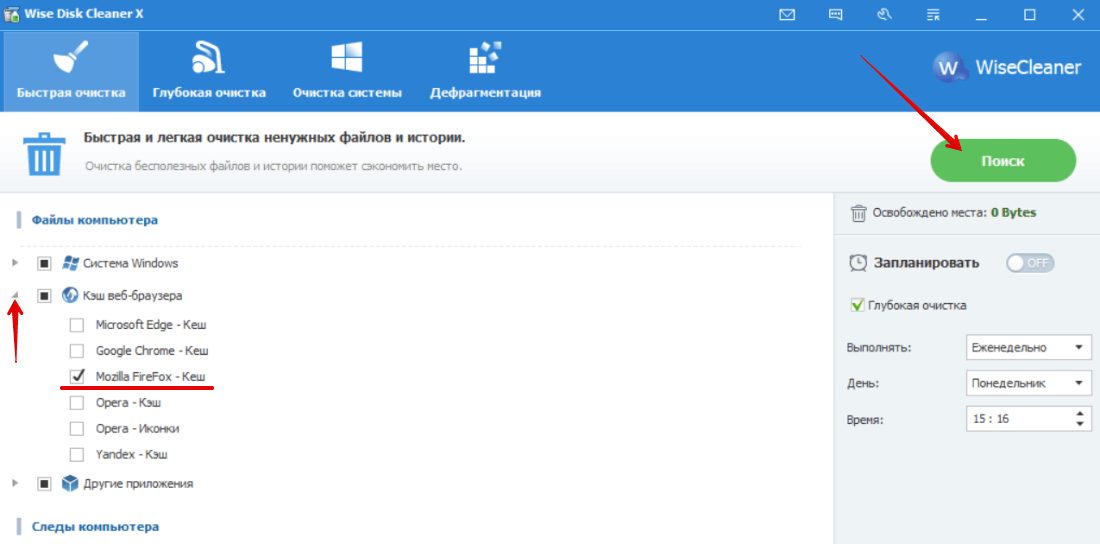Click the mail envelope icon in title bar
1100x544 pixels.
coord(787,15)
